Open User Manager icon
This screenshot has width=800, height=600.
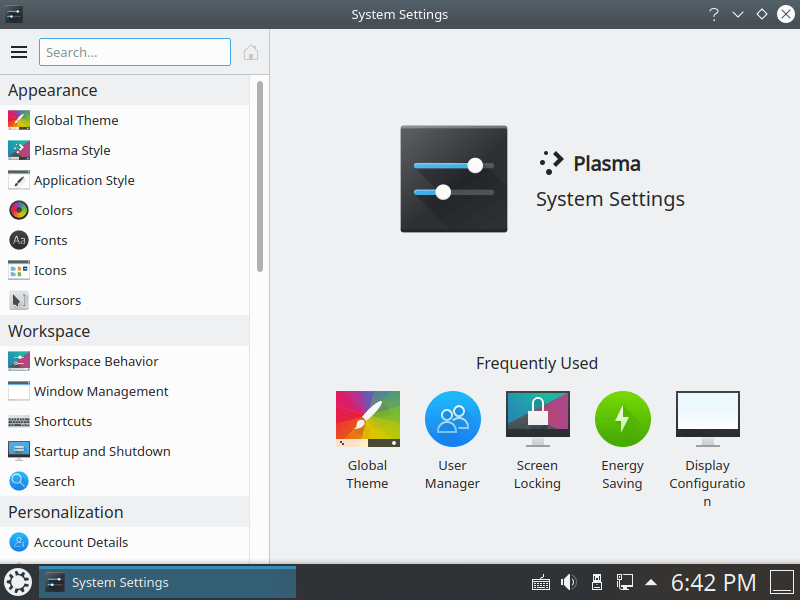point(452,419)
